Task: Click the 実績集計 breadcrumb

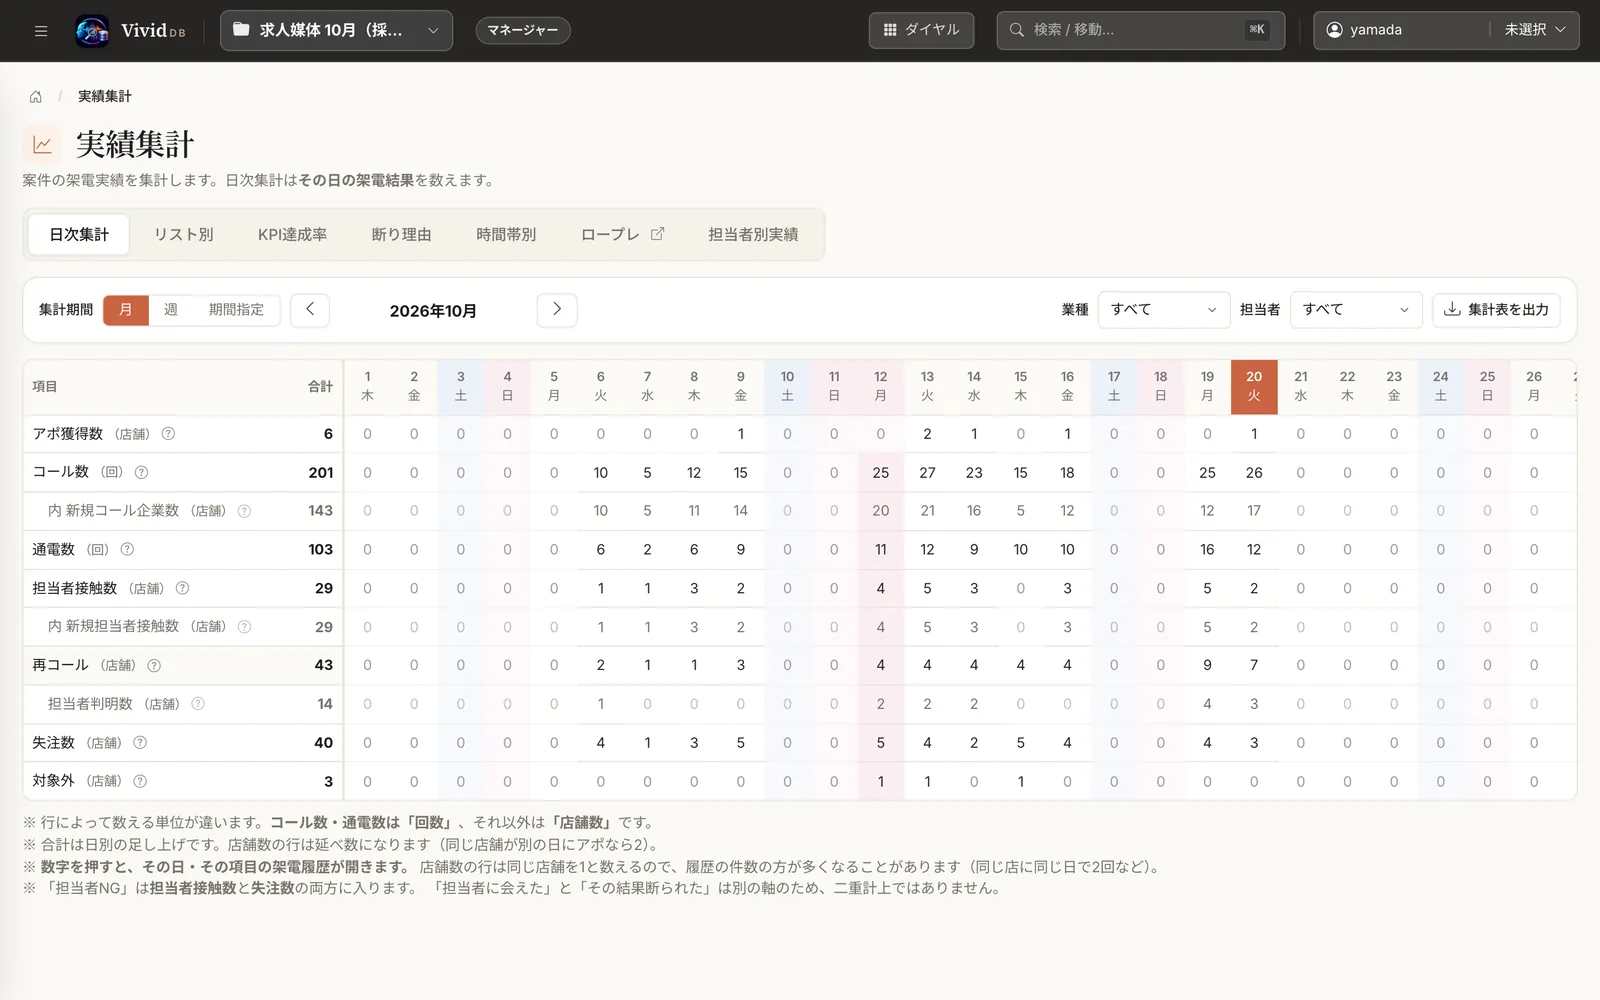Action: (x=105, y=97)
